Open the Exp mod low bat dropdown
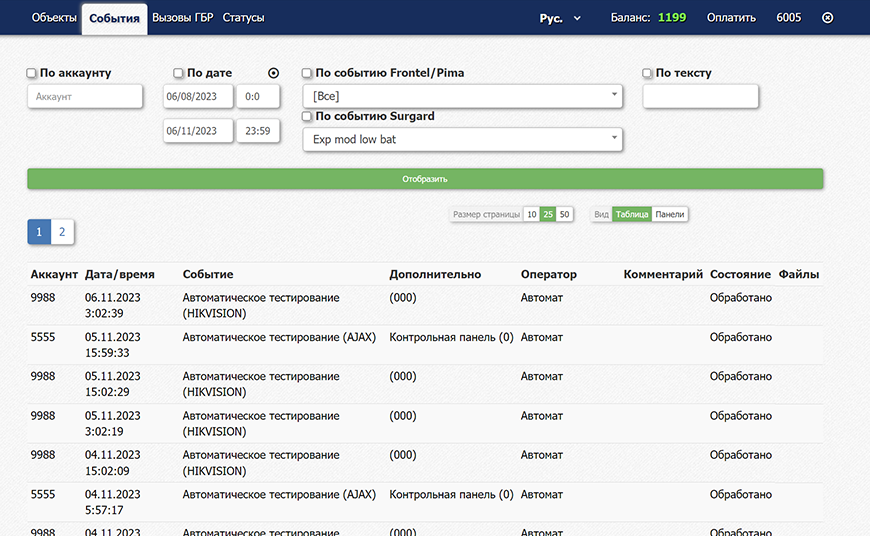Screen dimensions: 870x536 pyautogui.click(x=462, y=139)
